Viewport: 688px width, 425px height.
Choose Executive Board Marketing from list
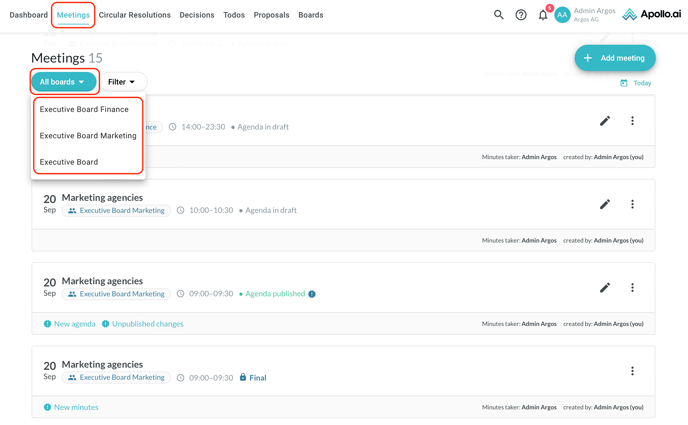pos(88,135)
